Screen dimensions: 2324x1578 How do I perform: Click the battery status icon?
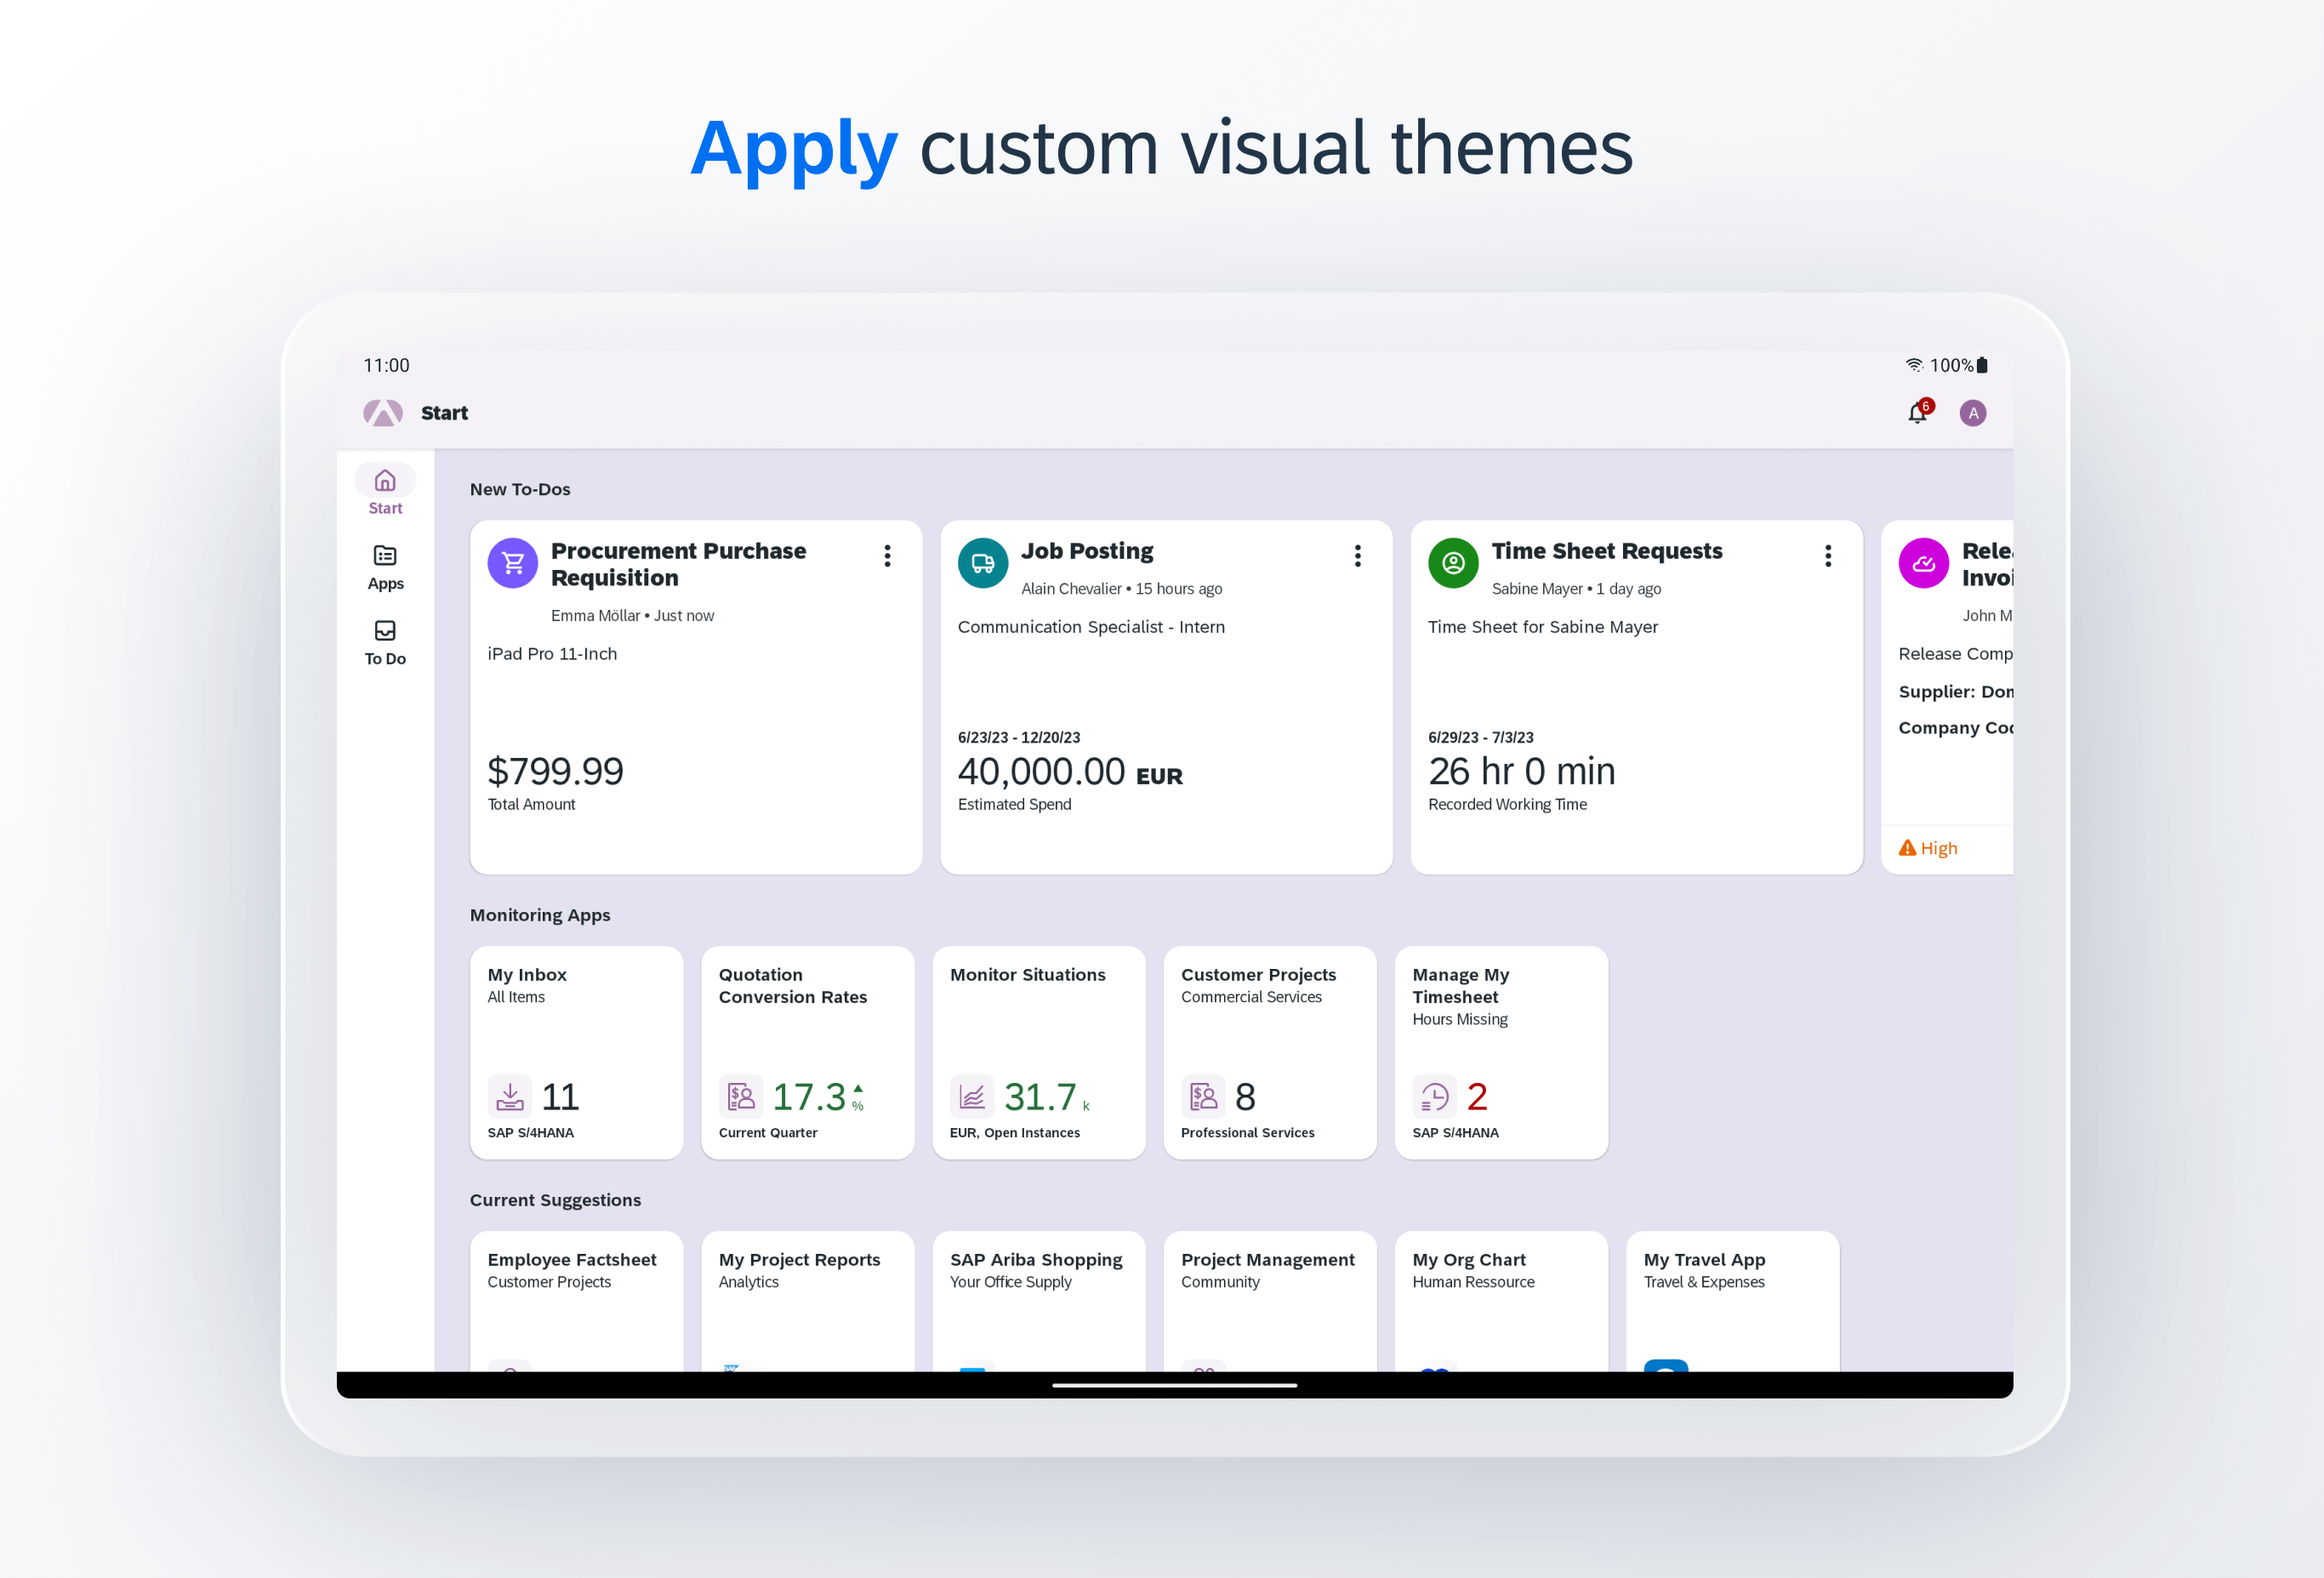tap(1982, 365)
